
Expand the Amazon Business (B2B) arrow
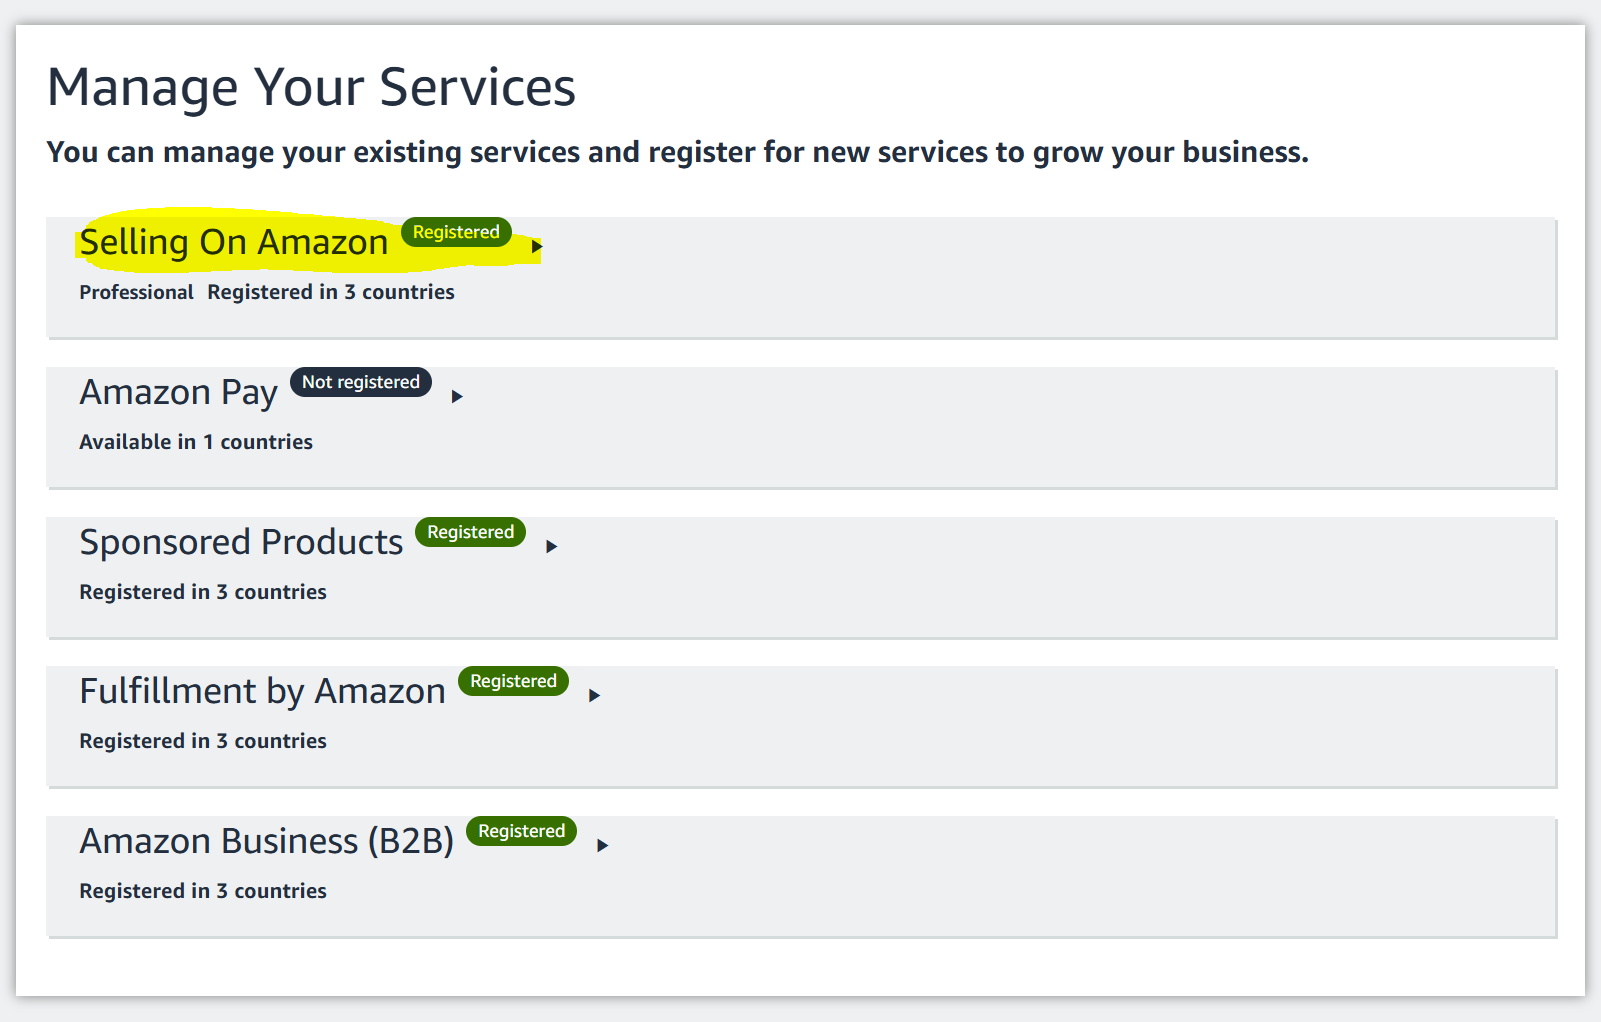coord(602,845)
